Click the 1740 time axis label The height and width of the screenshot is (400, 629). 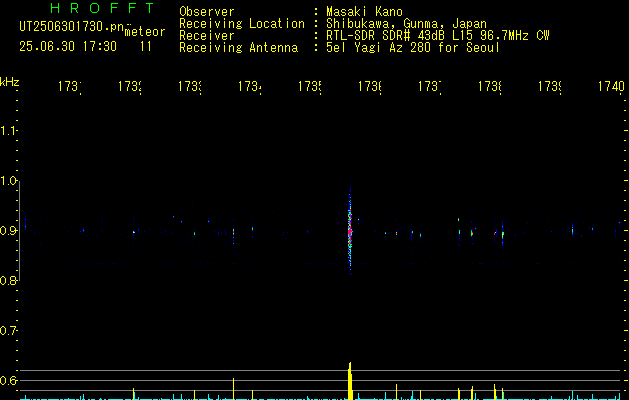coord(611,86)
